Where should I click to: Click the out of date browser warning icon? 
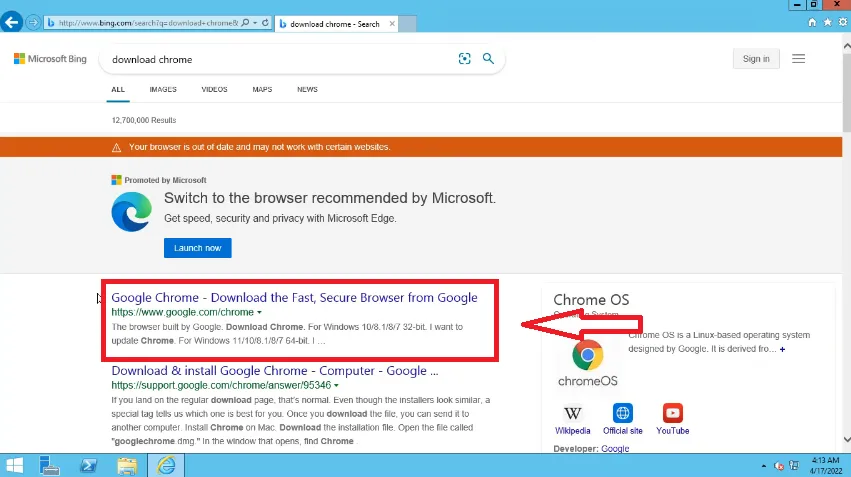116,147
